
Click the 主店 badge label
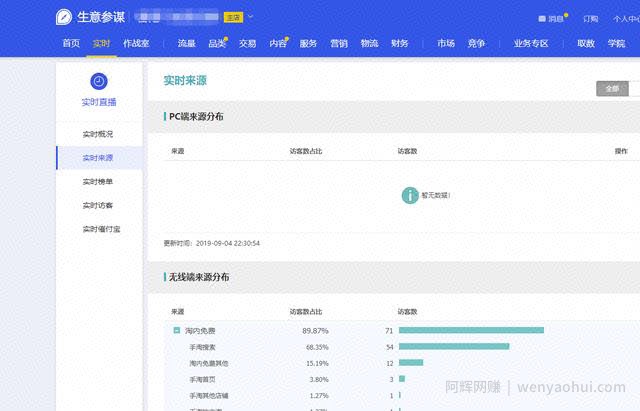tap(233, 17)
